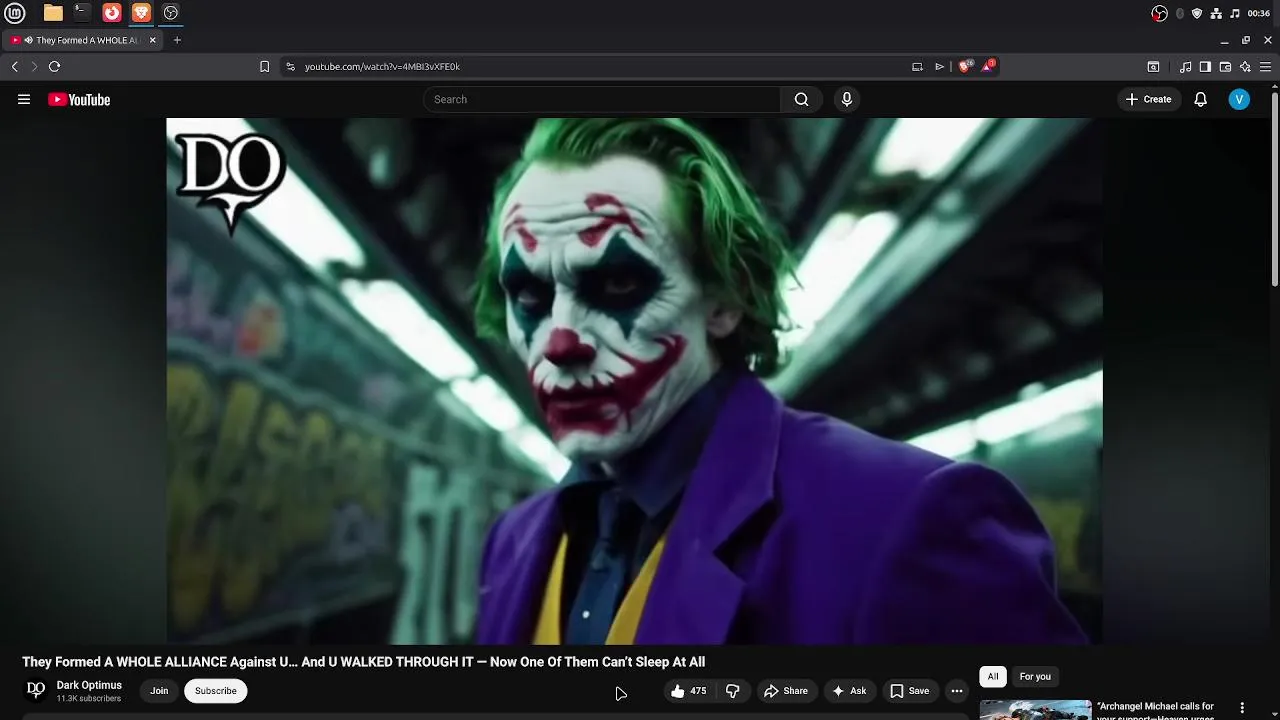The height and width of the screenshot is (720, 1280).
Task: Open the Archangel Michael suggested video thumbnail
Action: click(1035, 710)
